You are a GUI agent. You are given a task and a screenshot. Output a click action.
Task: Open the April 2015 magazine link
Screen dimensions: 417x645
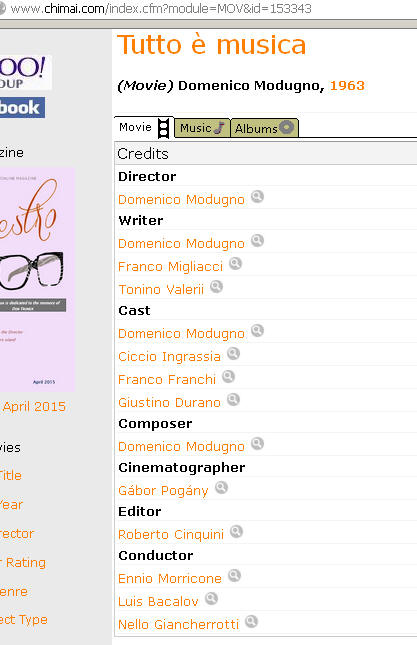[x=35, y=407]
